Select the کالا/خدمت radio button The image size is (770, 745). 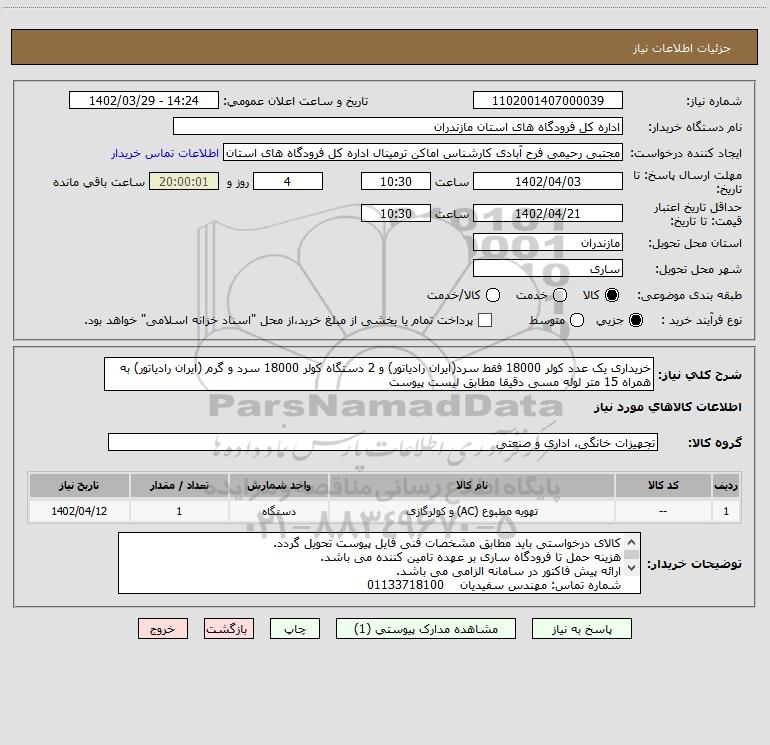(x=493, y=295)
